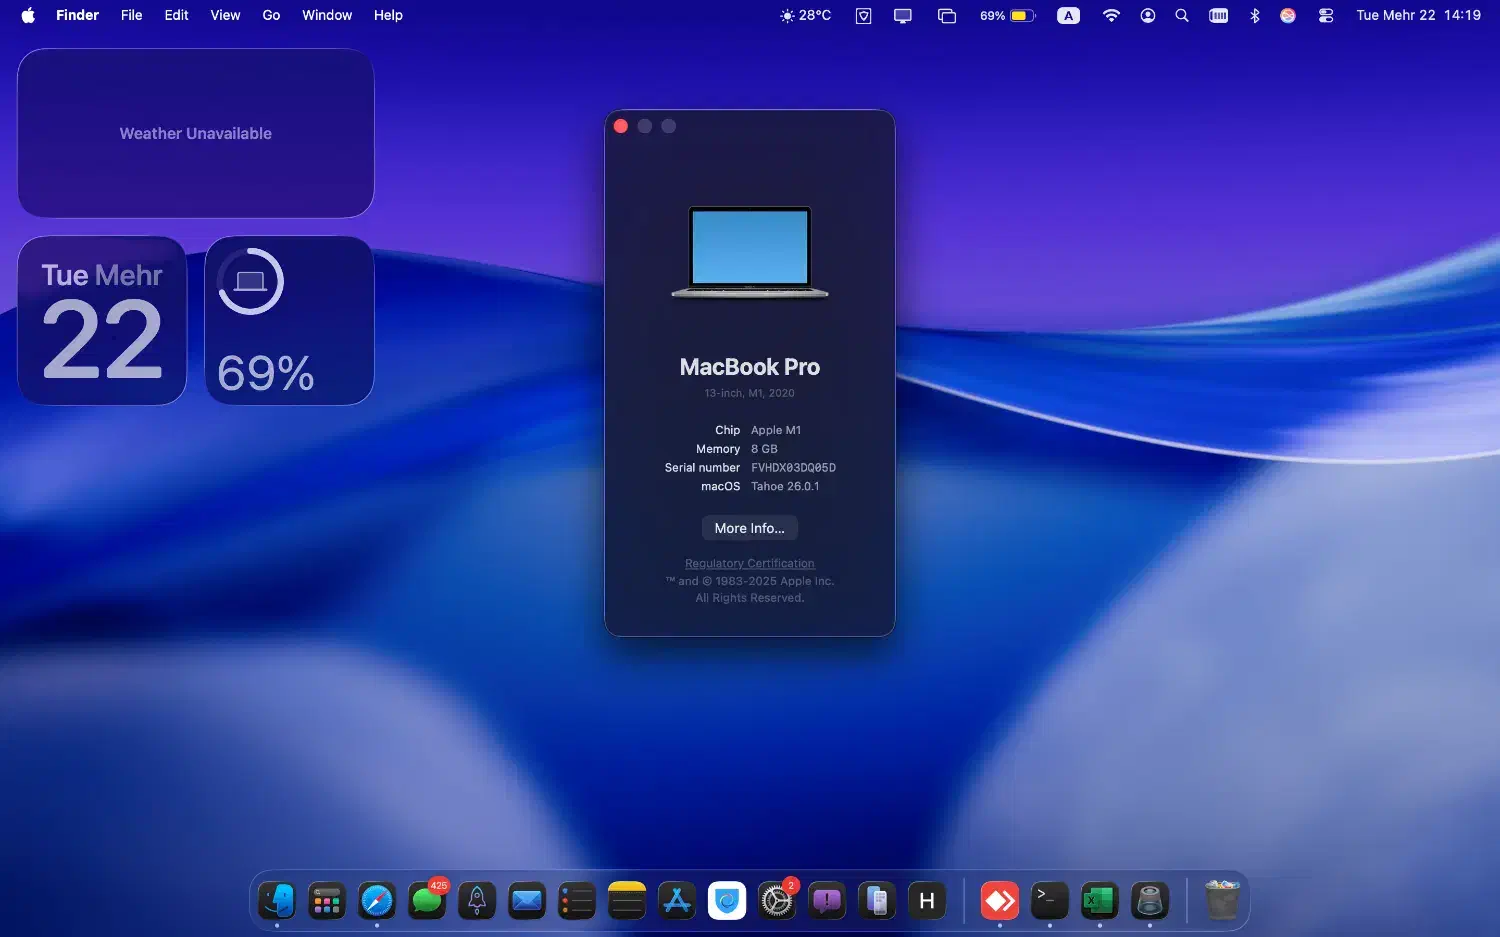Open the View menu
1500x937 pixels.
click(x=225, y=15)
